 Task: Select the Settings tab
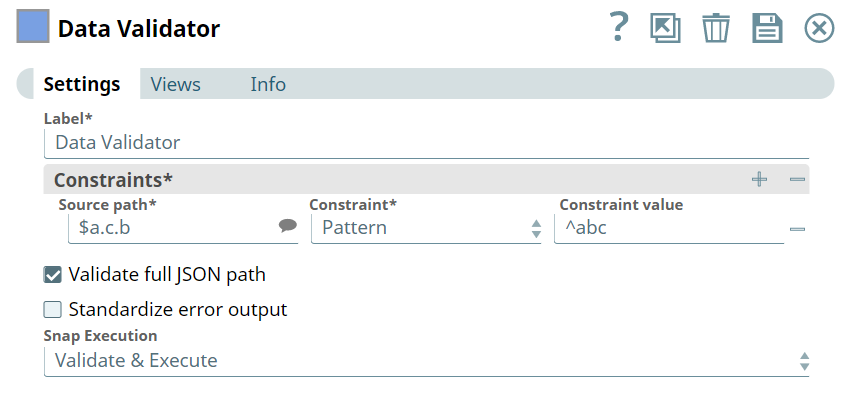tap(82, 84)
